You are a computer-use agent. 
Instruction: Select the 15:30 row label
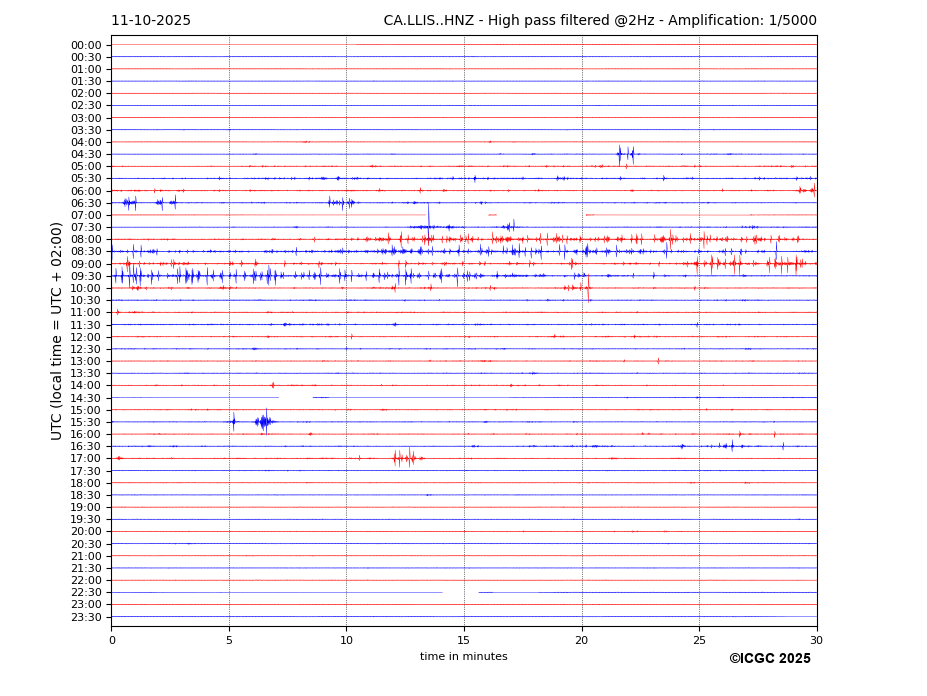pos(86,422)
